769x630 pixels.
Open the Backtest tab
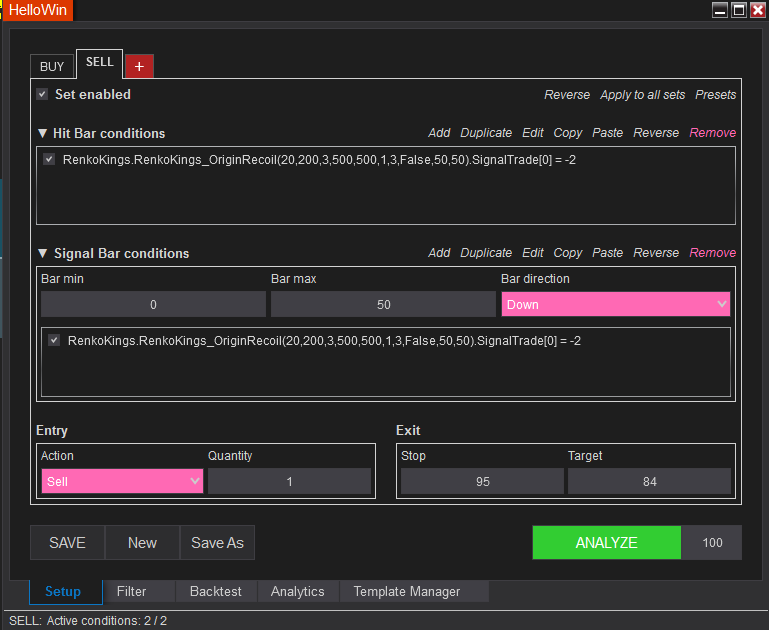click(x=216, y=591)
